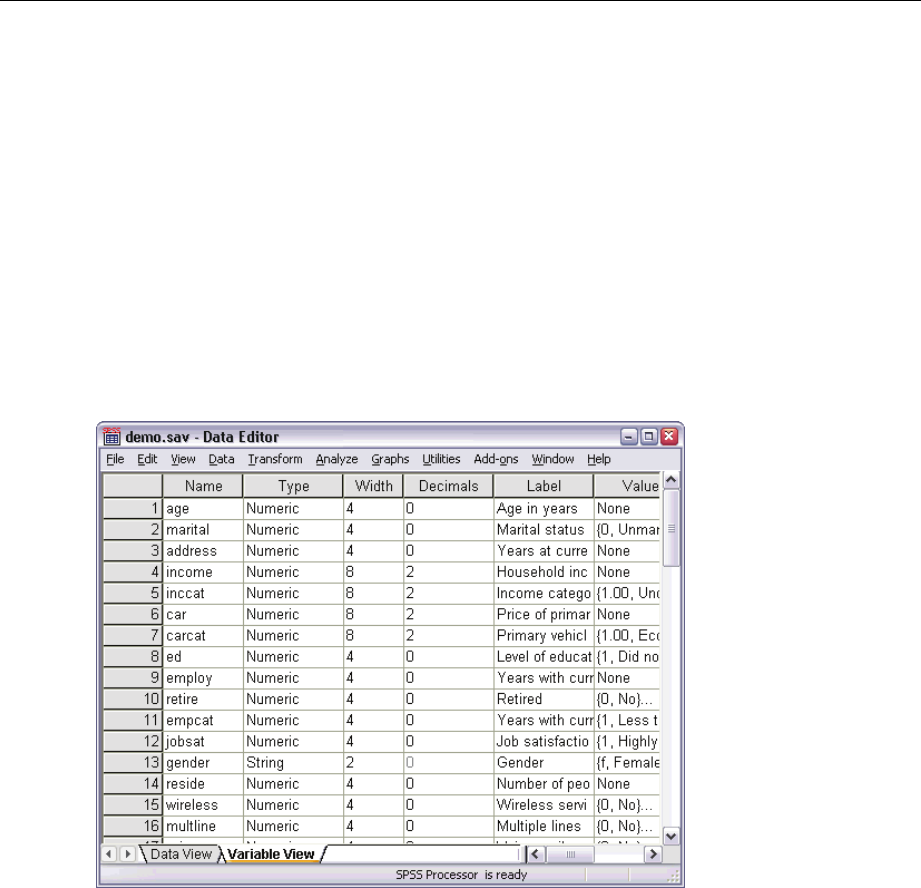Click the horizontal scrollbar thumb

pyautogui.click(x=570, y=854)
